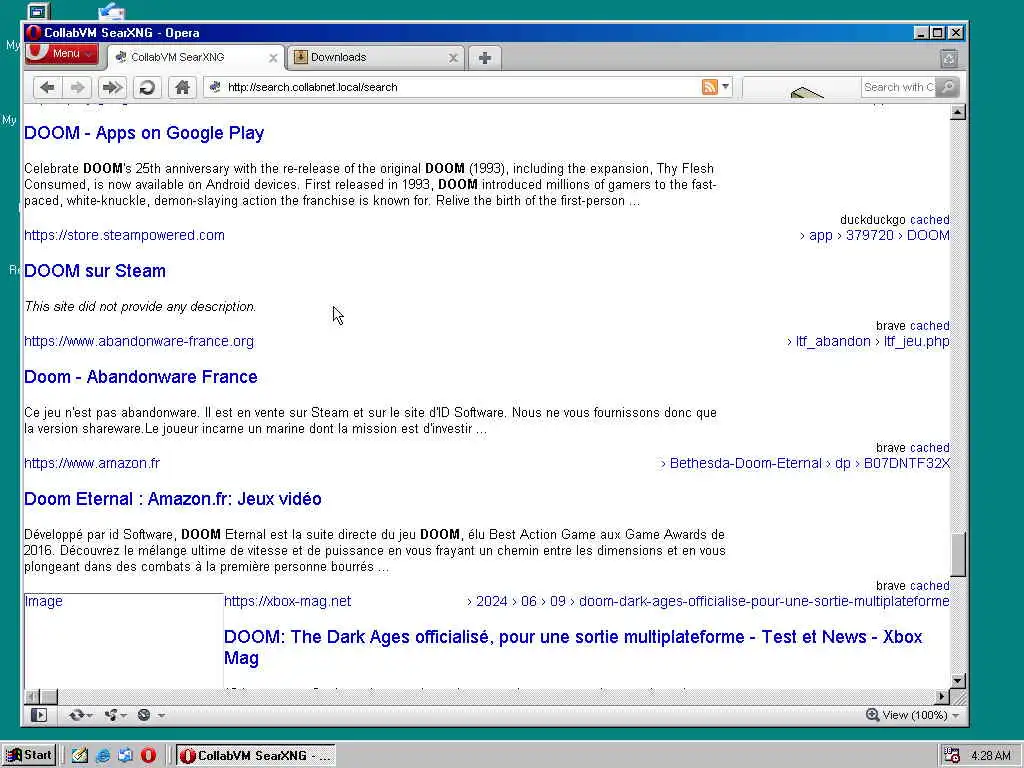Image resolution: width=1024 pixels, height=768 pixels.
Task: Add a new tab with the plus button
Action: pos(485,57)
